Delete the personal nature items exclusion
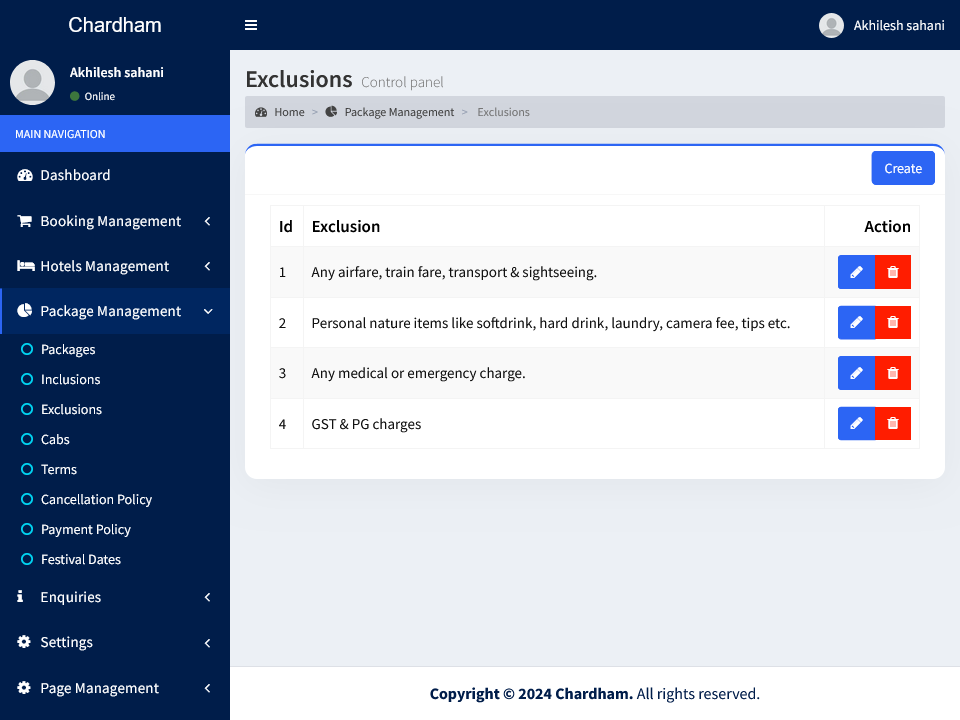The width and height of the screenshot is (960, 720). coord(893,322)
